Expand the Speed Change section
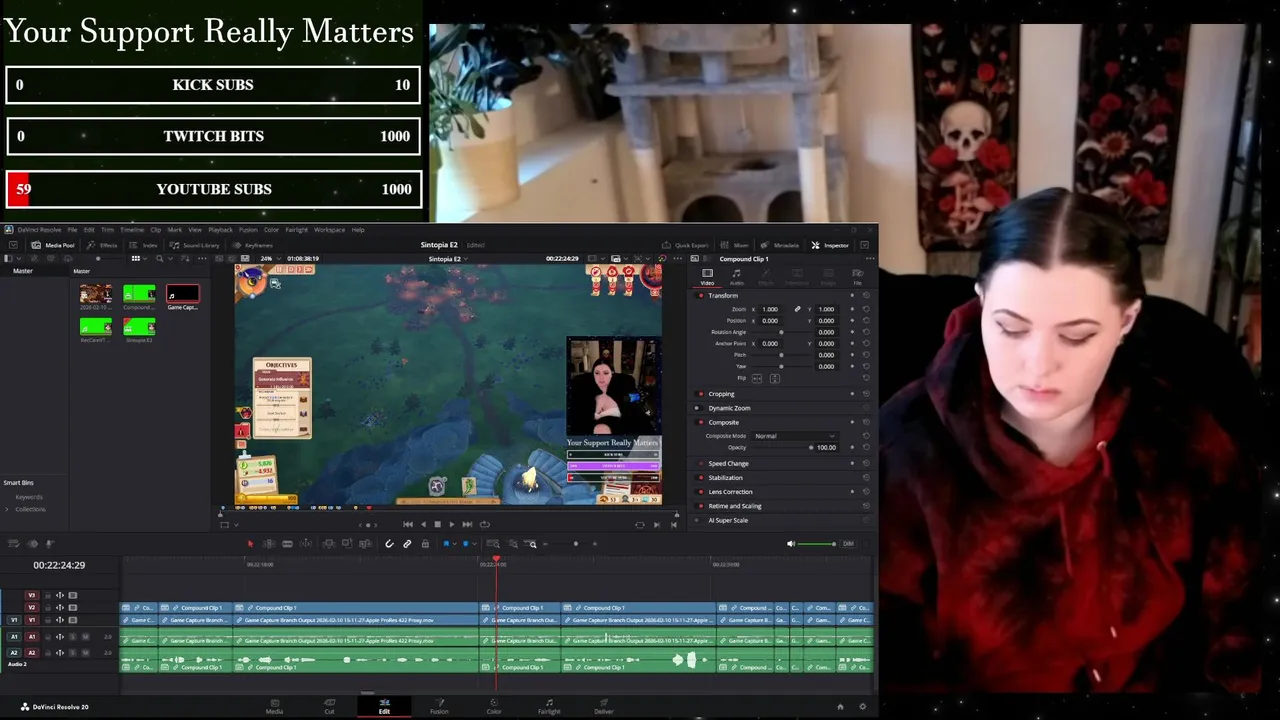Viewport: 1280px width, 720px height. coord(728,464)
